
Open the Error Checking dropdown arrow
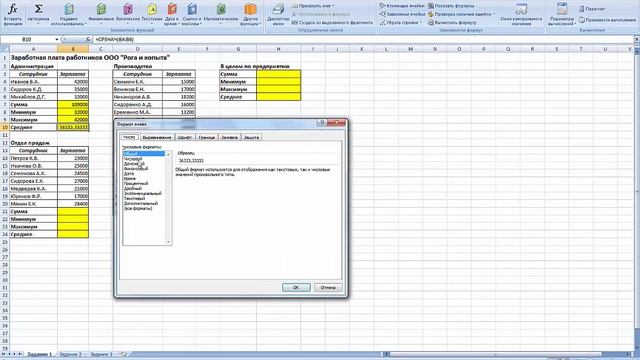click(x=494, y=14)
